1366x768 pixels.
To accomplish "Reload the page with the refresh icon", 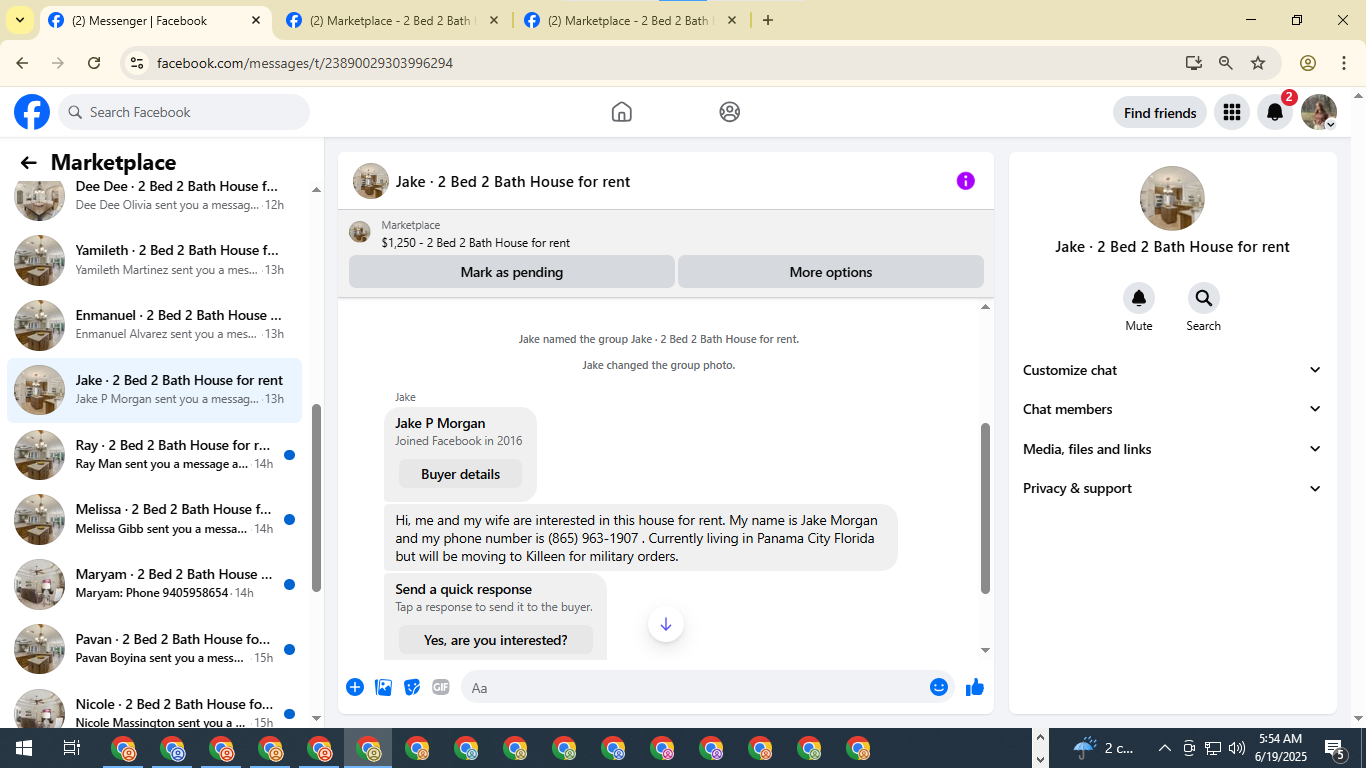I will click(x=94, y=63).
